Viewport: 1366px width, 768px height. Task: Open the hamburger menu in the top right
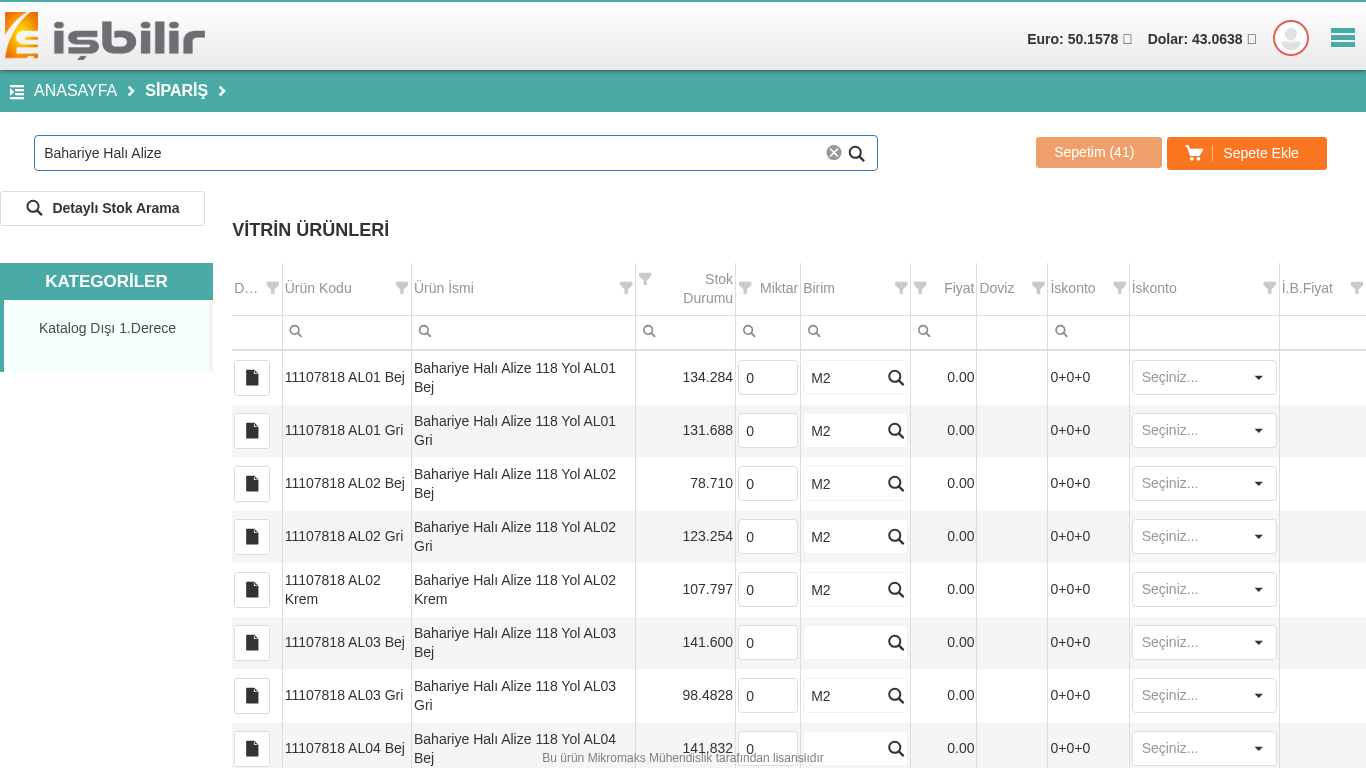[1342, 38]
